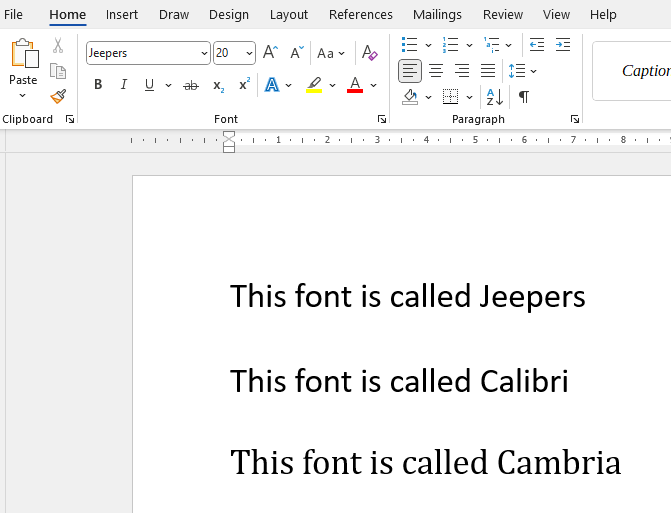671x513 pixels.
Task: Click the text line ending in Cambria
Action: [425, 463]
